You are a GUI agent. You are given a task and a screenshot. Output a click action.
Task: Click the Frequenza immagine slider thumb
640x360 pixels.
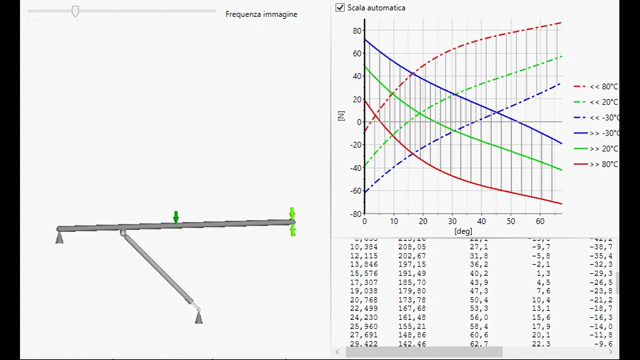click(x=75, y=11)
